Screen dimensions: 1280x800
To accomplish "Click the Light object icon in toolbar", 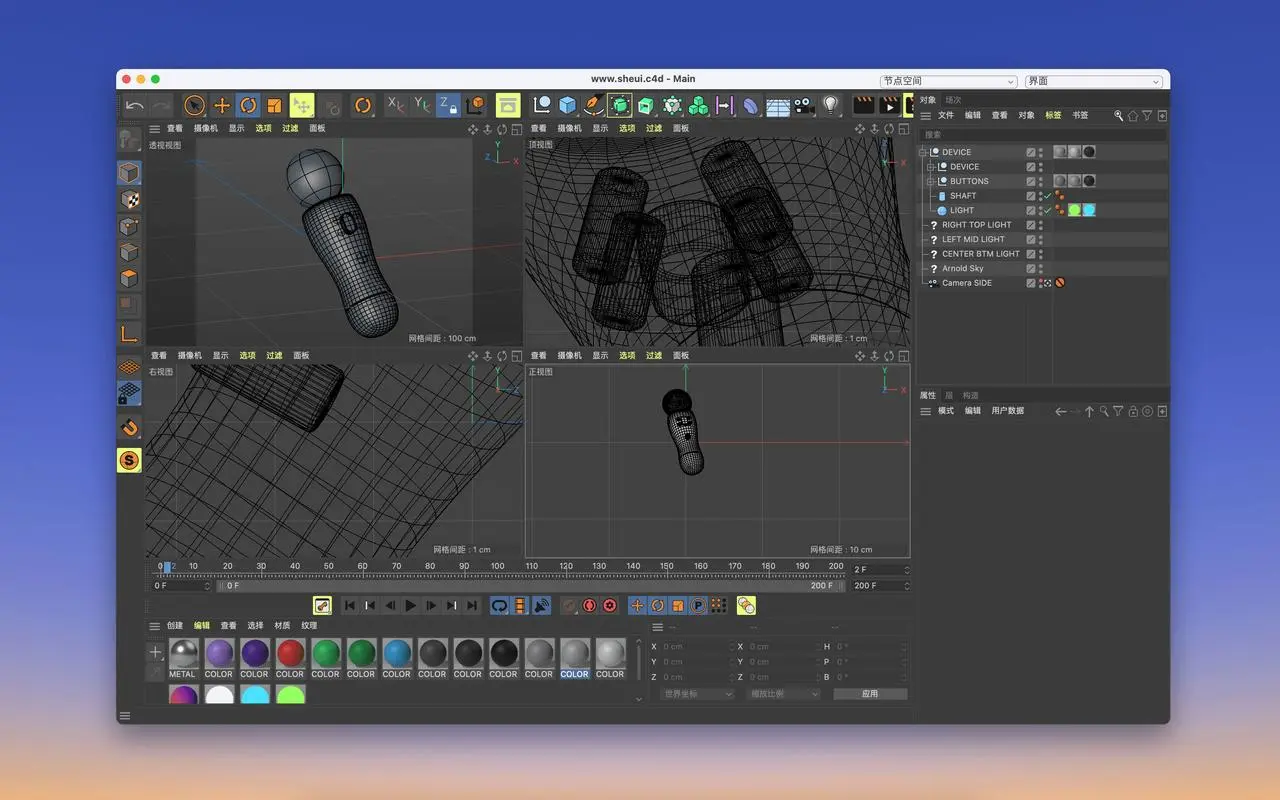I will (x=829, y=104).
